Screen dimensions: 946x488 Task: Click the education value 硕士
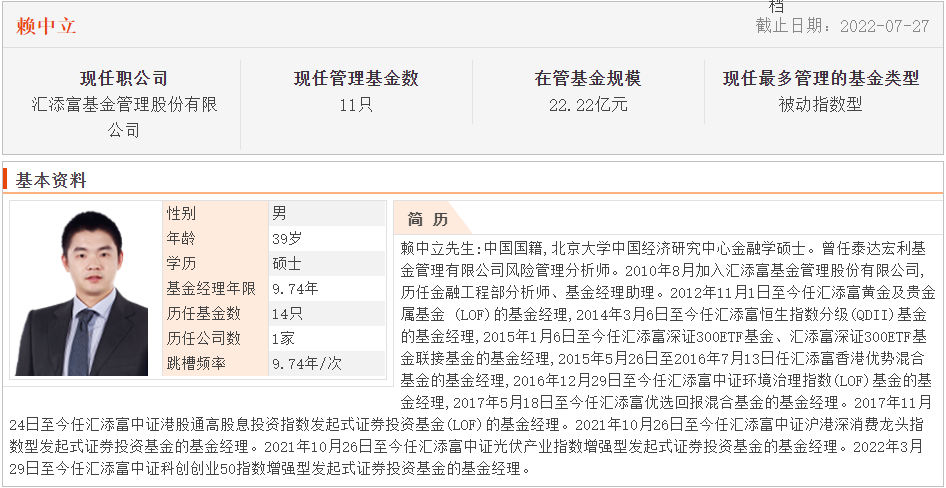[287, 264]
